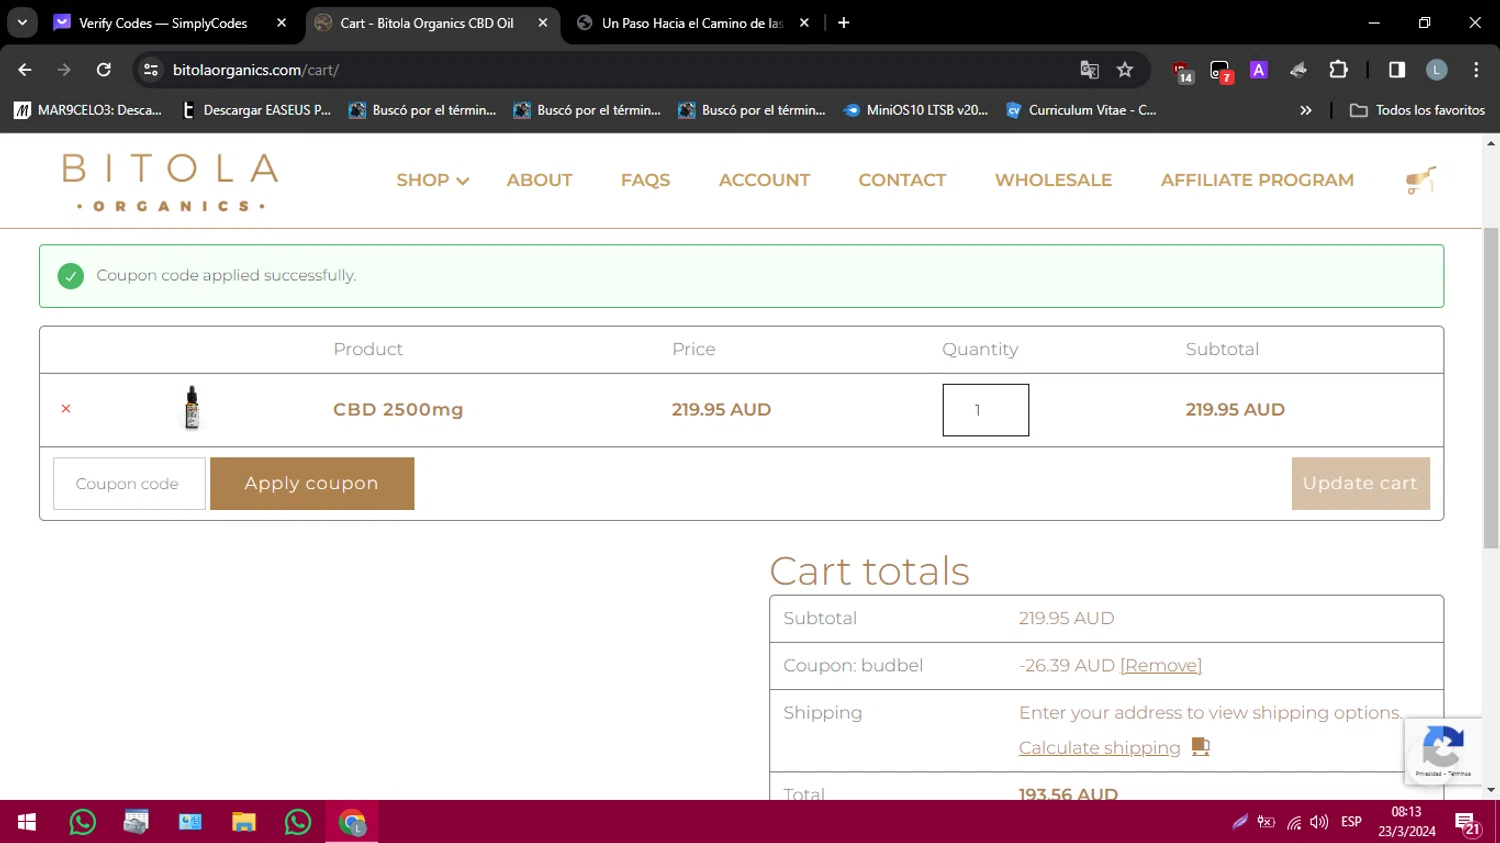1500x843 pixels.
Task: Click the Update cart button
Action: tap(1360, 483)
